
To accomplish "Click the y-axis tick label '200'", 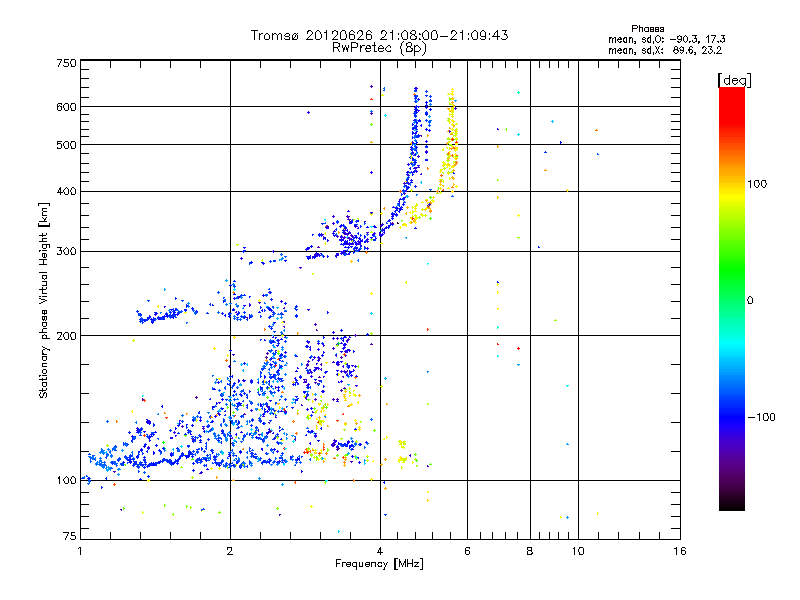I will coord(66,336).
